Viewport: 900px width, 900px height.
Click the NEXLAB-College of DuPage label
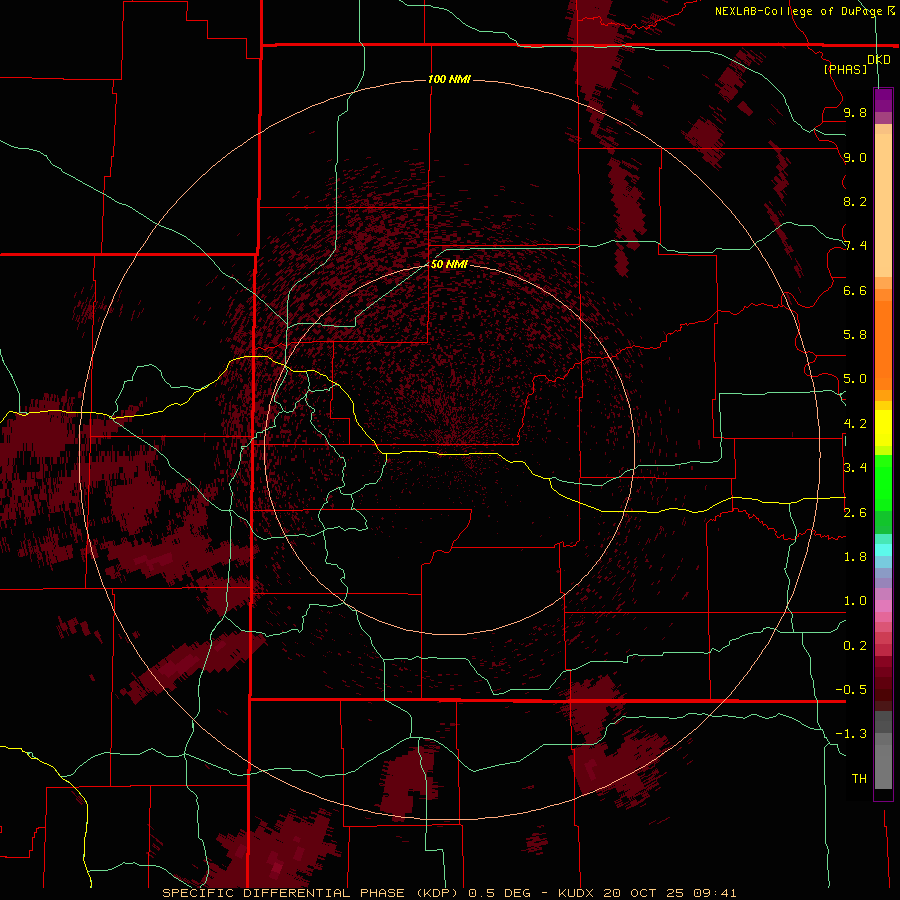798,11
